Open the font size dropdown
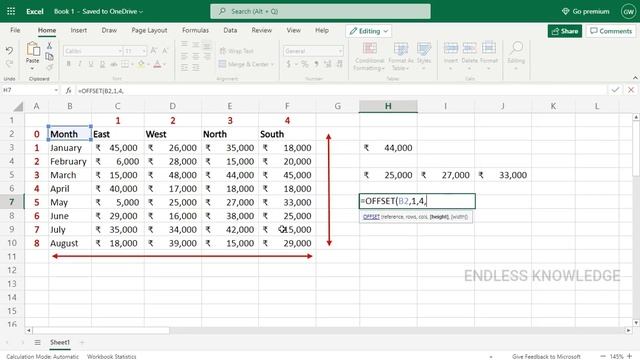This screenshot has width=640, height=360. 144,51
